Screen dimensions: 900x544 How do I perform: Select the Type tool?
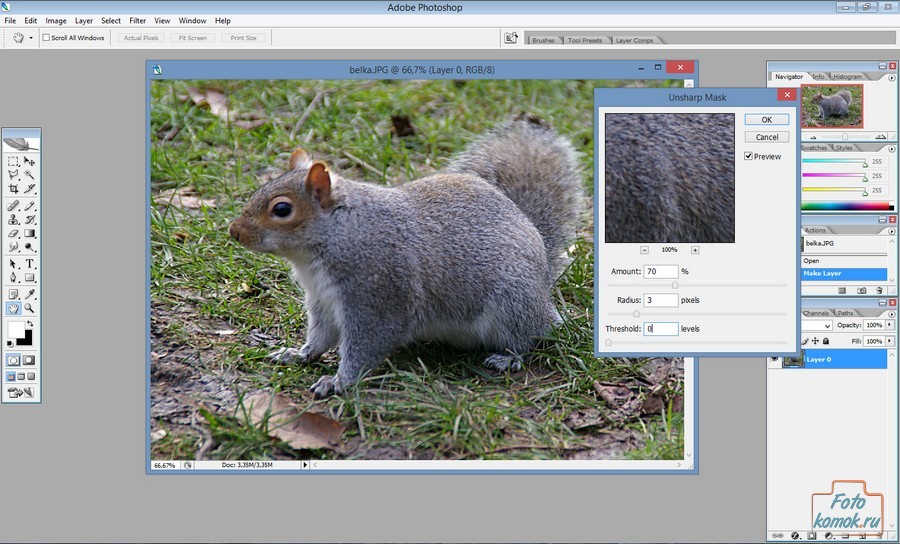pos(30,264)
